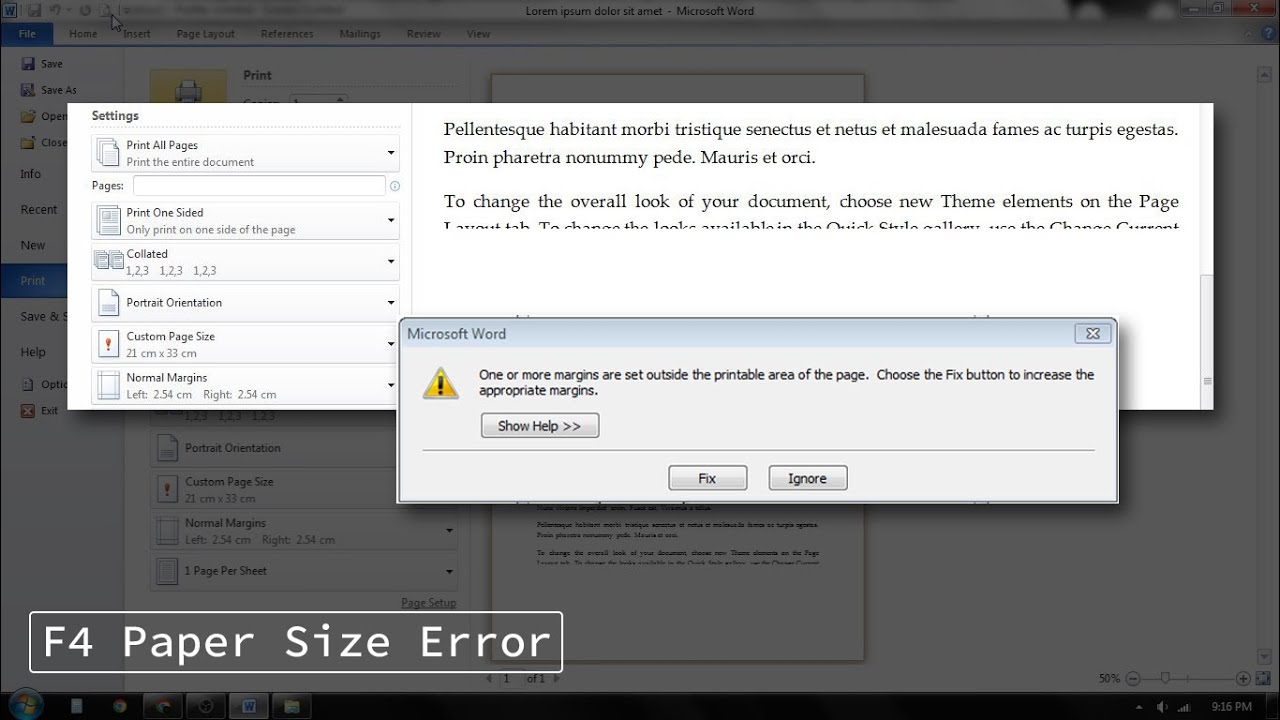Switch to the View tab

tap(478, 34)
